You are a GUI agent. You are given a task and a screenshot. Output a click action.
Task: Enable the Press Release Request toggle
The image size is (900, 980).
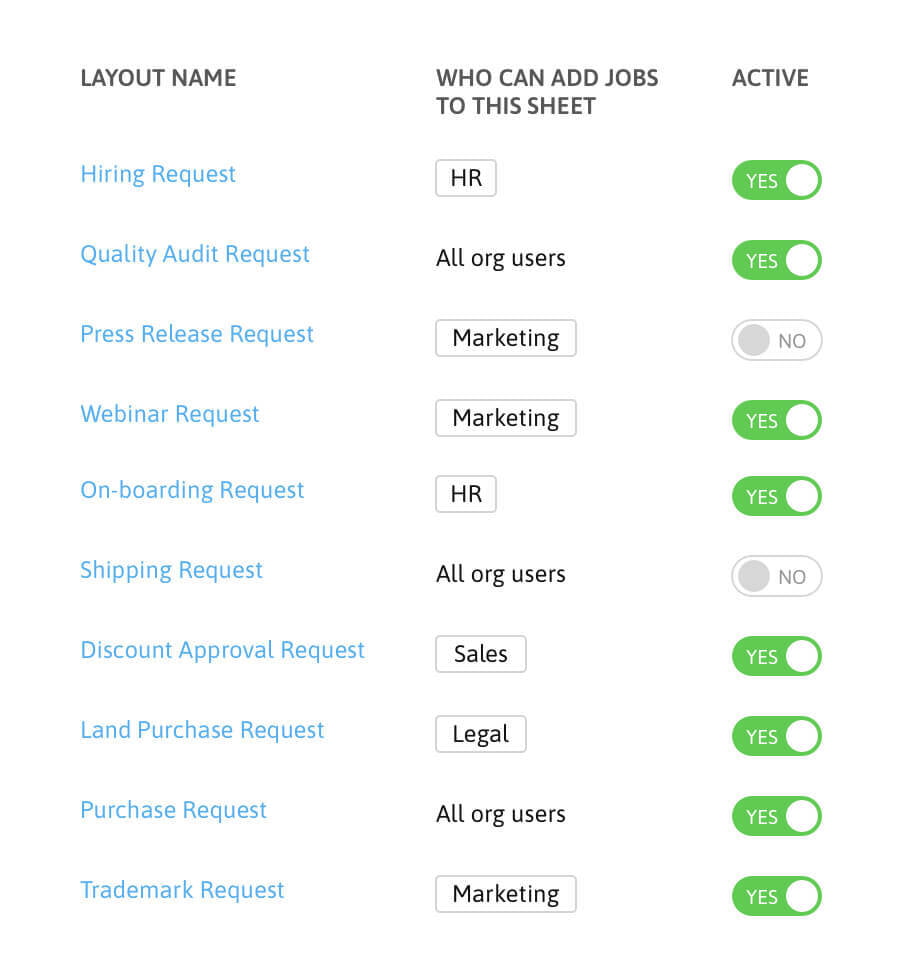point(776,341)
